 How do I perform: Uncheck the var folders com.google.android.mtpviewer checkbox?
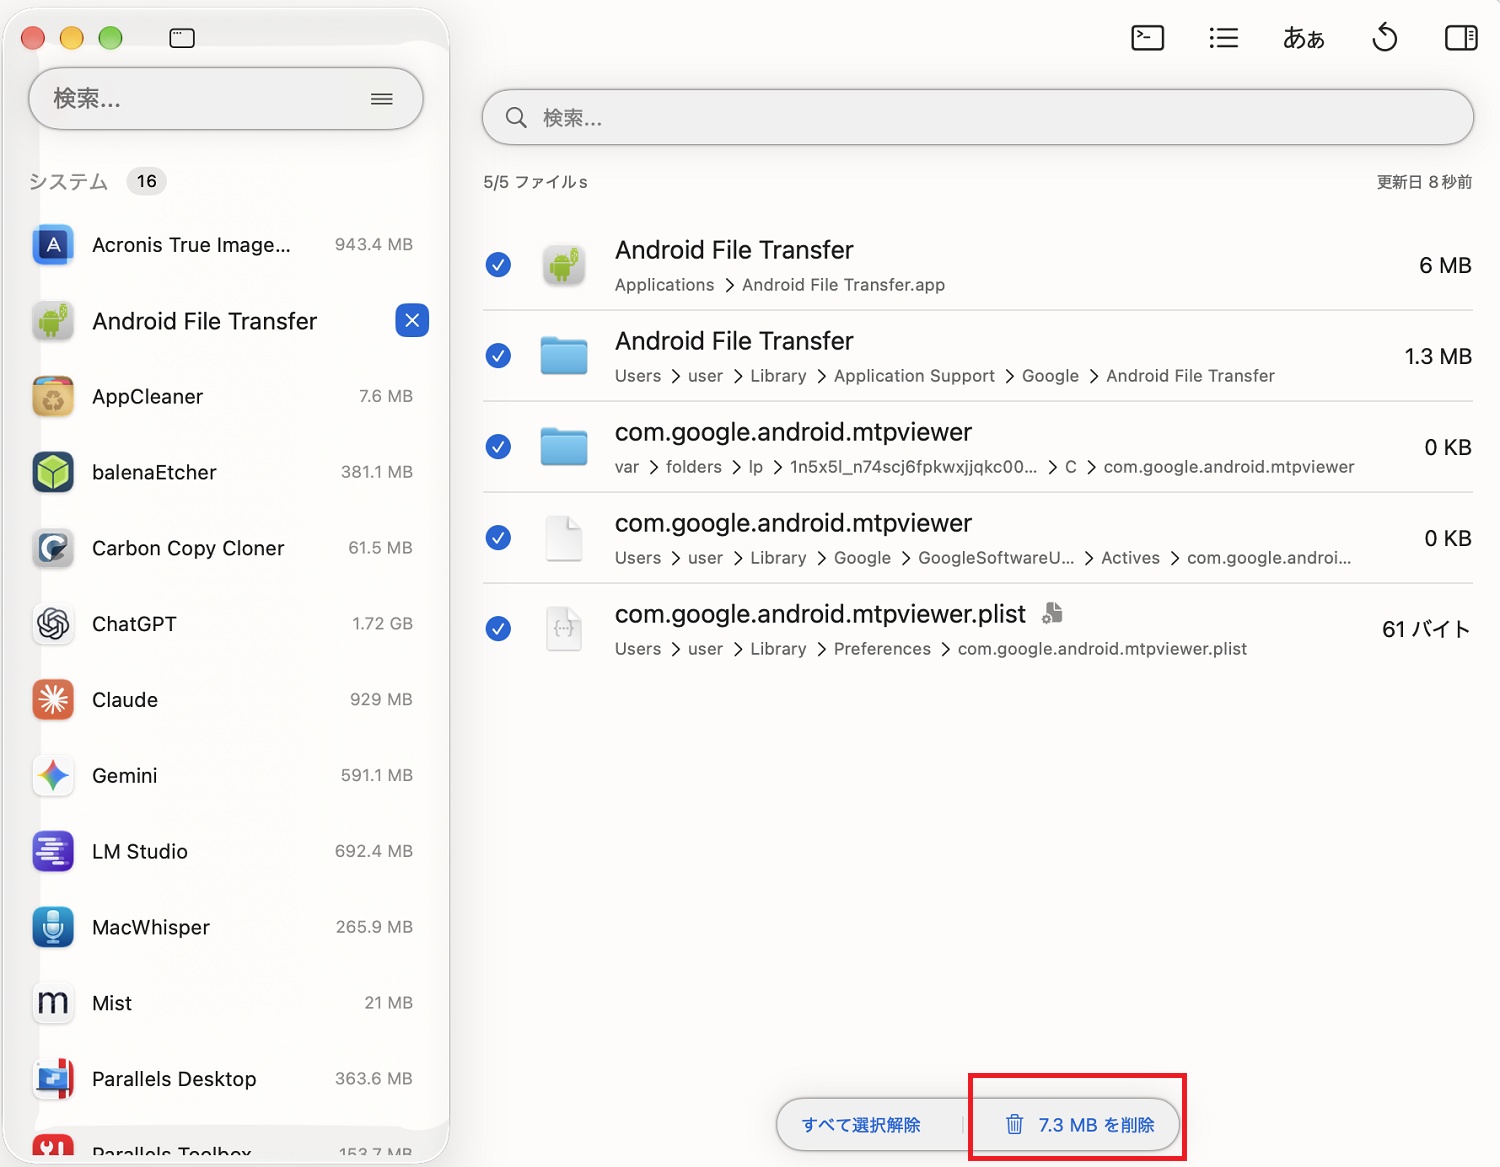tap(498, 447)
